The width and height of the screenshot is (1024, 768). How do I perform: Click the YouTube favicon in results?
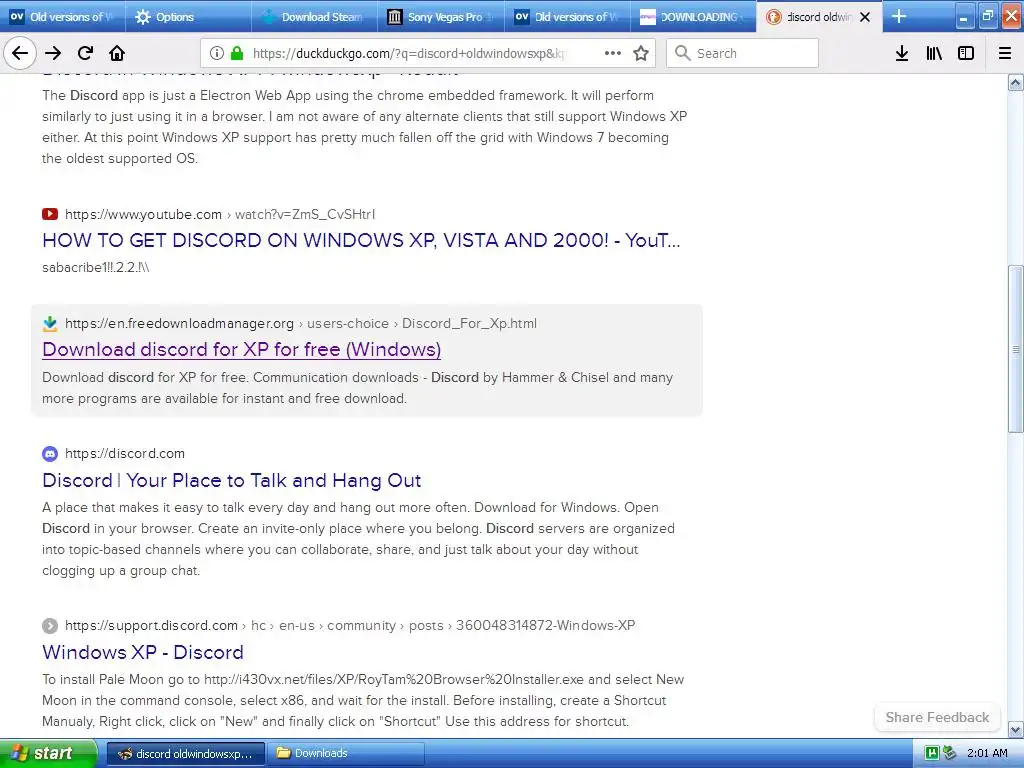click(x=50, y=214)
